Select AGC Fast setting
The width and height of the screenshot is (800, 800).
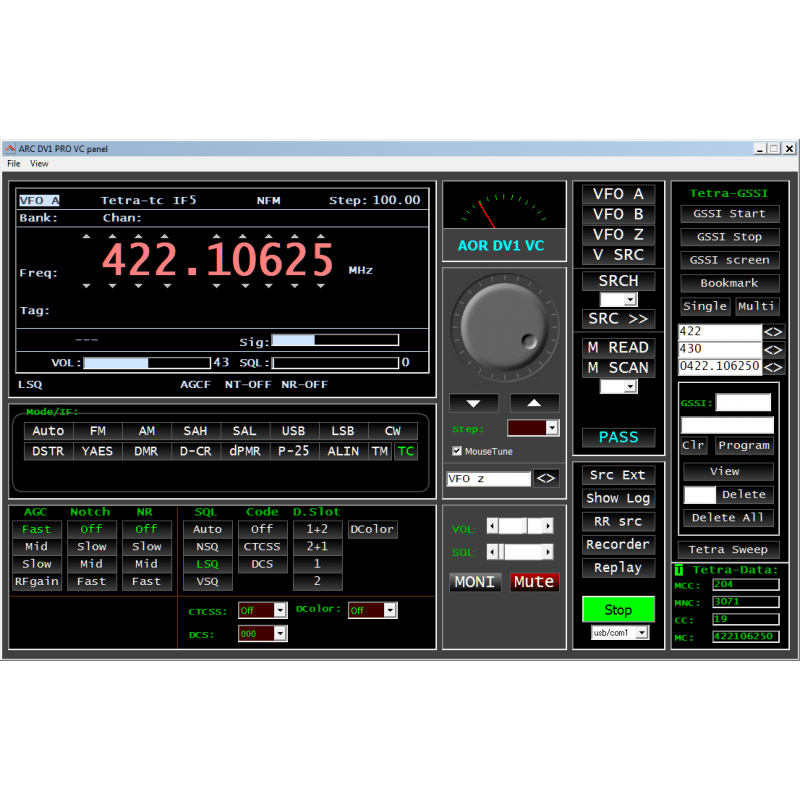[37, 529]
